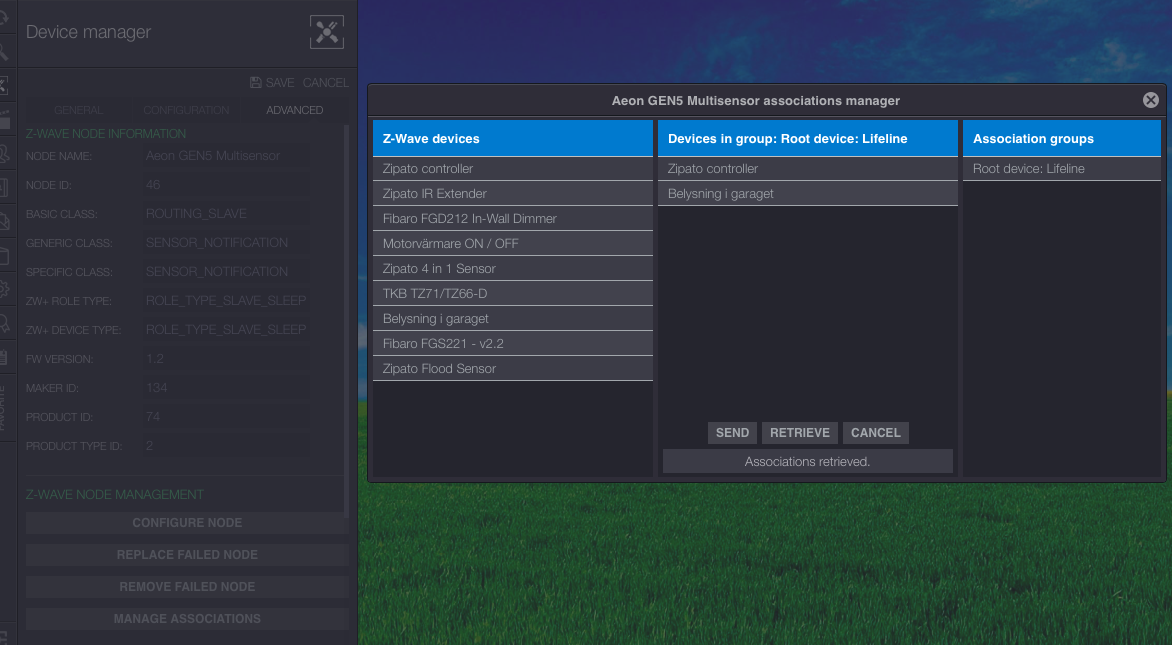Select the Root device: Lifeline association group

click(x=1061, y=169)
